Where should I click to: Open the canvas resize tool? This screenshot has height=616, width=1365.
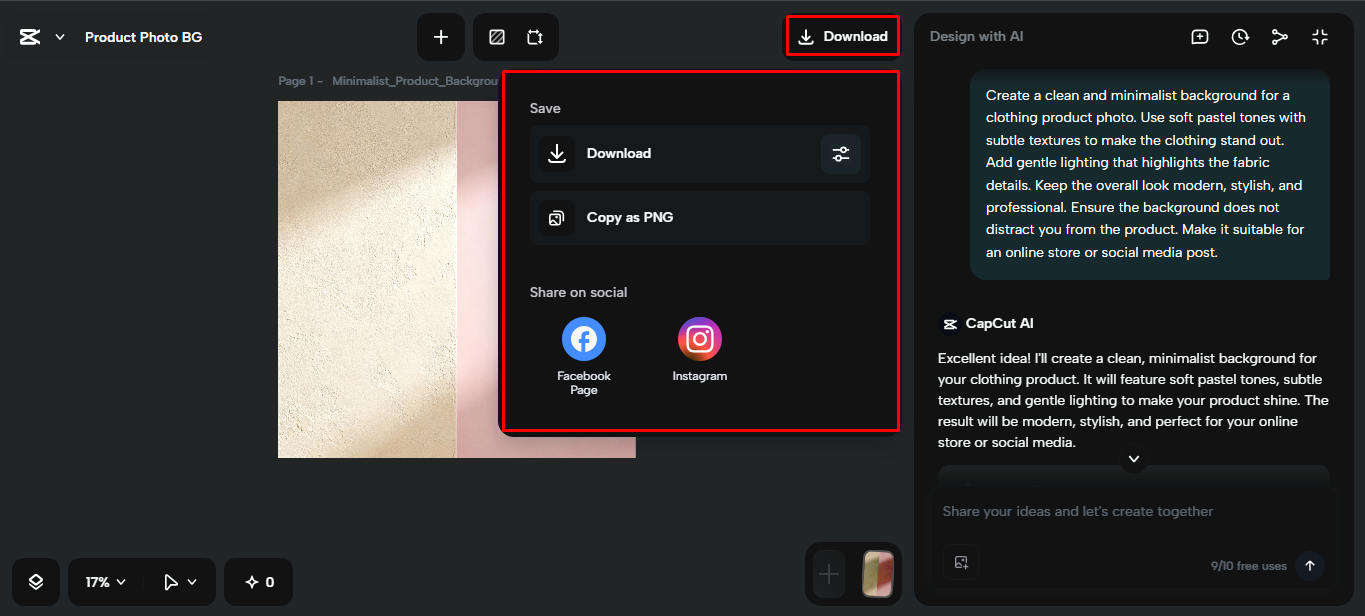click(x=536, y=37)
